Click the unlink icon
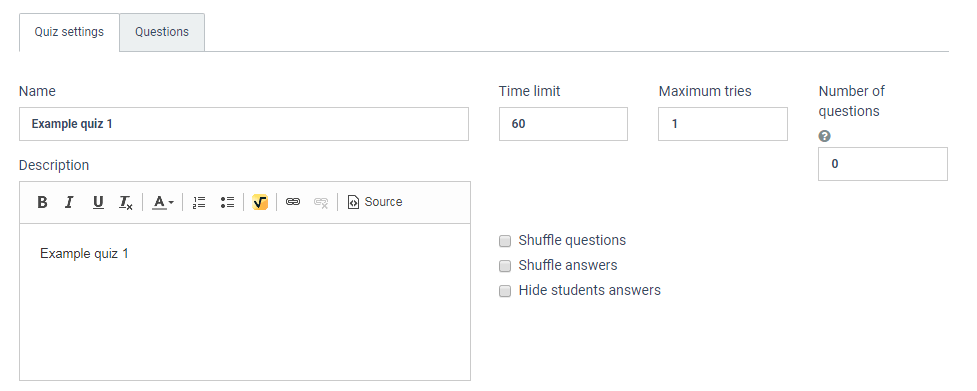This screenshot has width=977, height=391. point(321,202)
